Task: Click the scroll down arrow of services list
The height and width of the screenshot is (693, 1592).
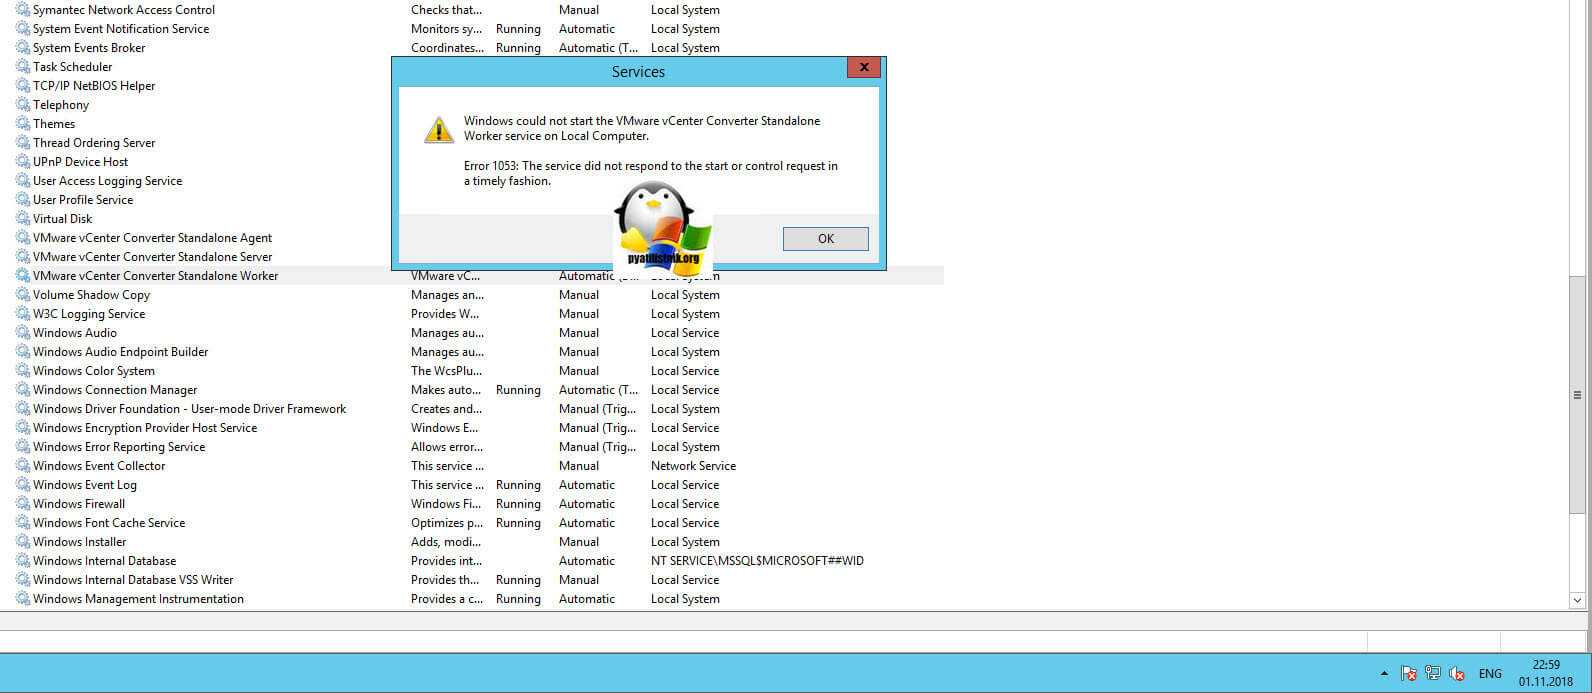Action: tap(1577, 600)
